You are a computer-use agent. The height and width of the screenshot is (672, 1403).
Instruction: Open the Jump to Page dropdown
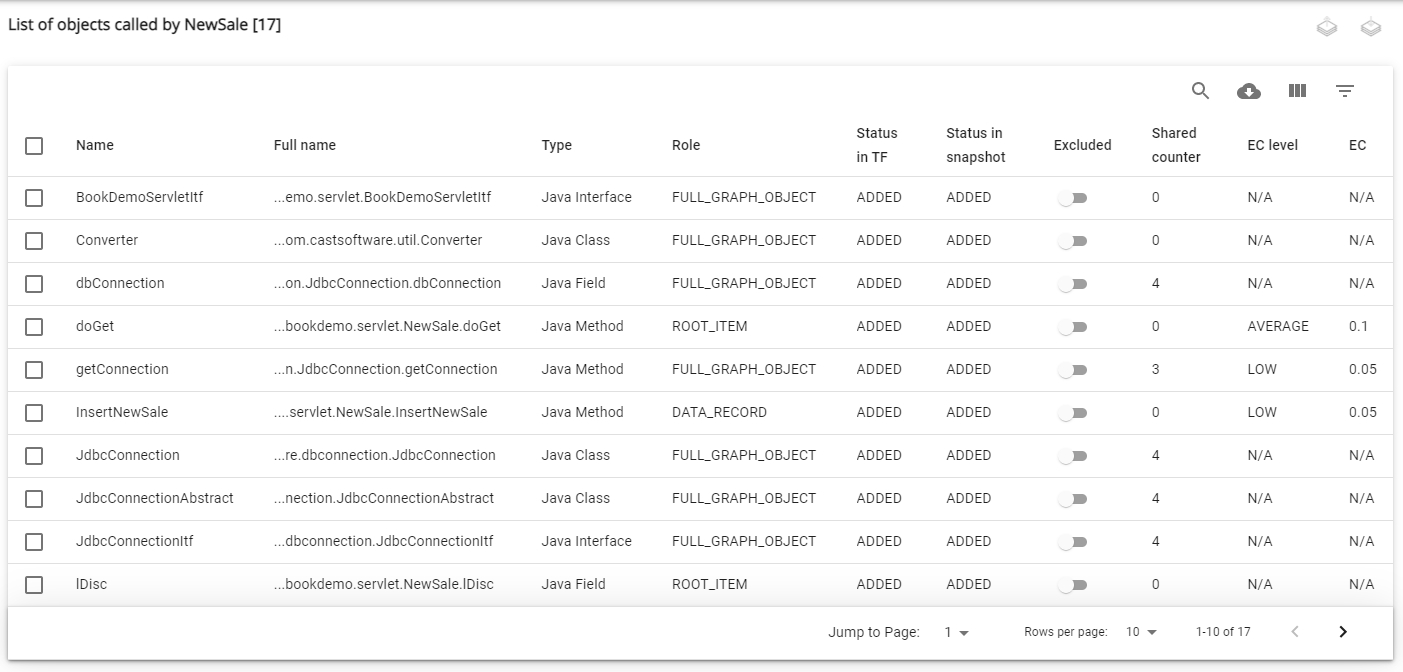click(x=957, y=632)
